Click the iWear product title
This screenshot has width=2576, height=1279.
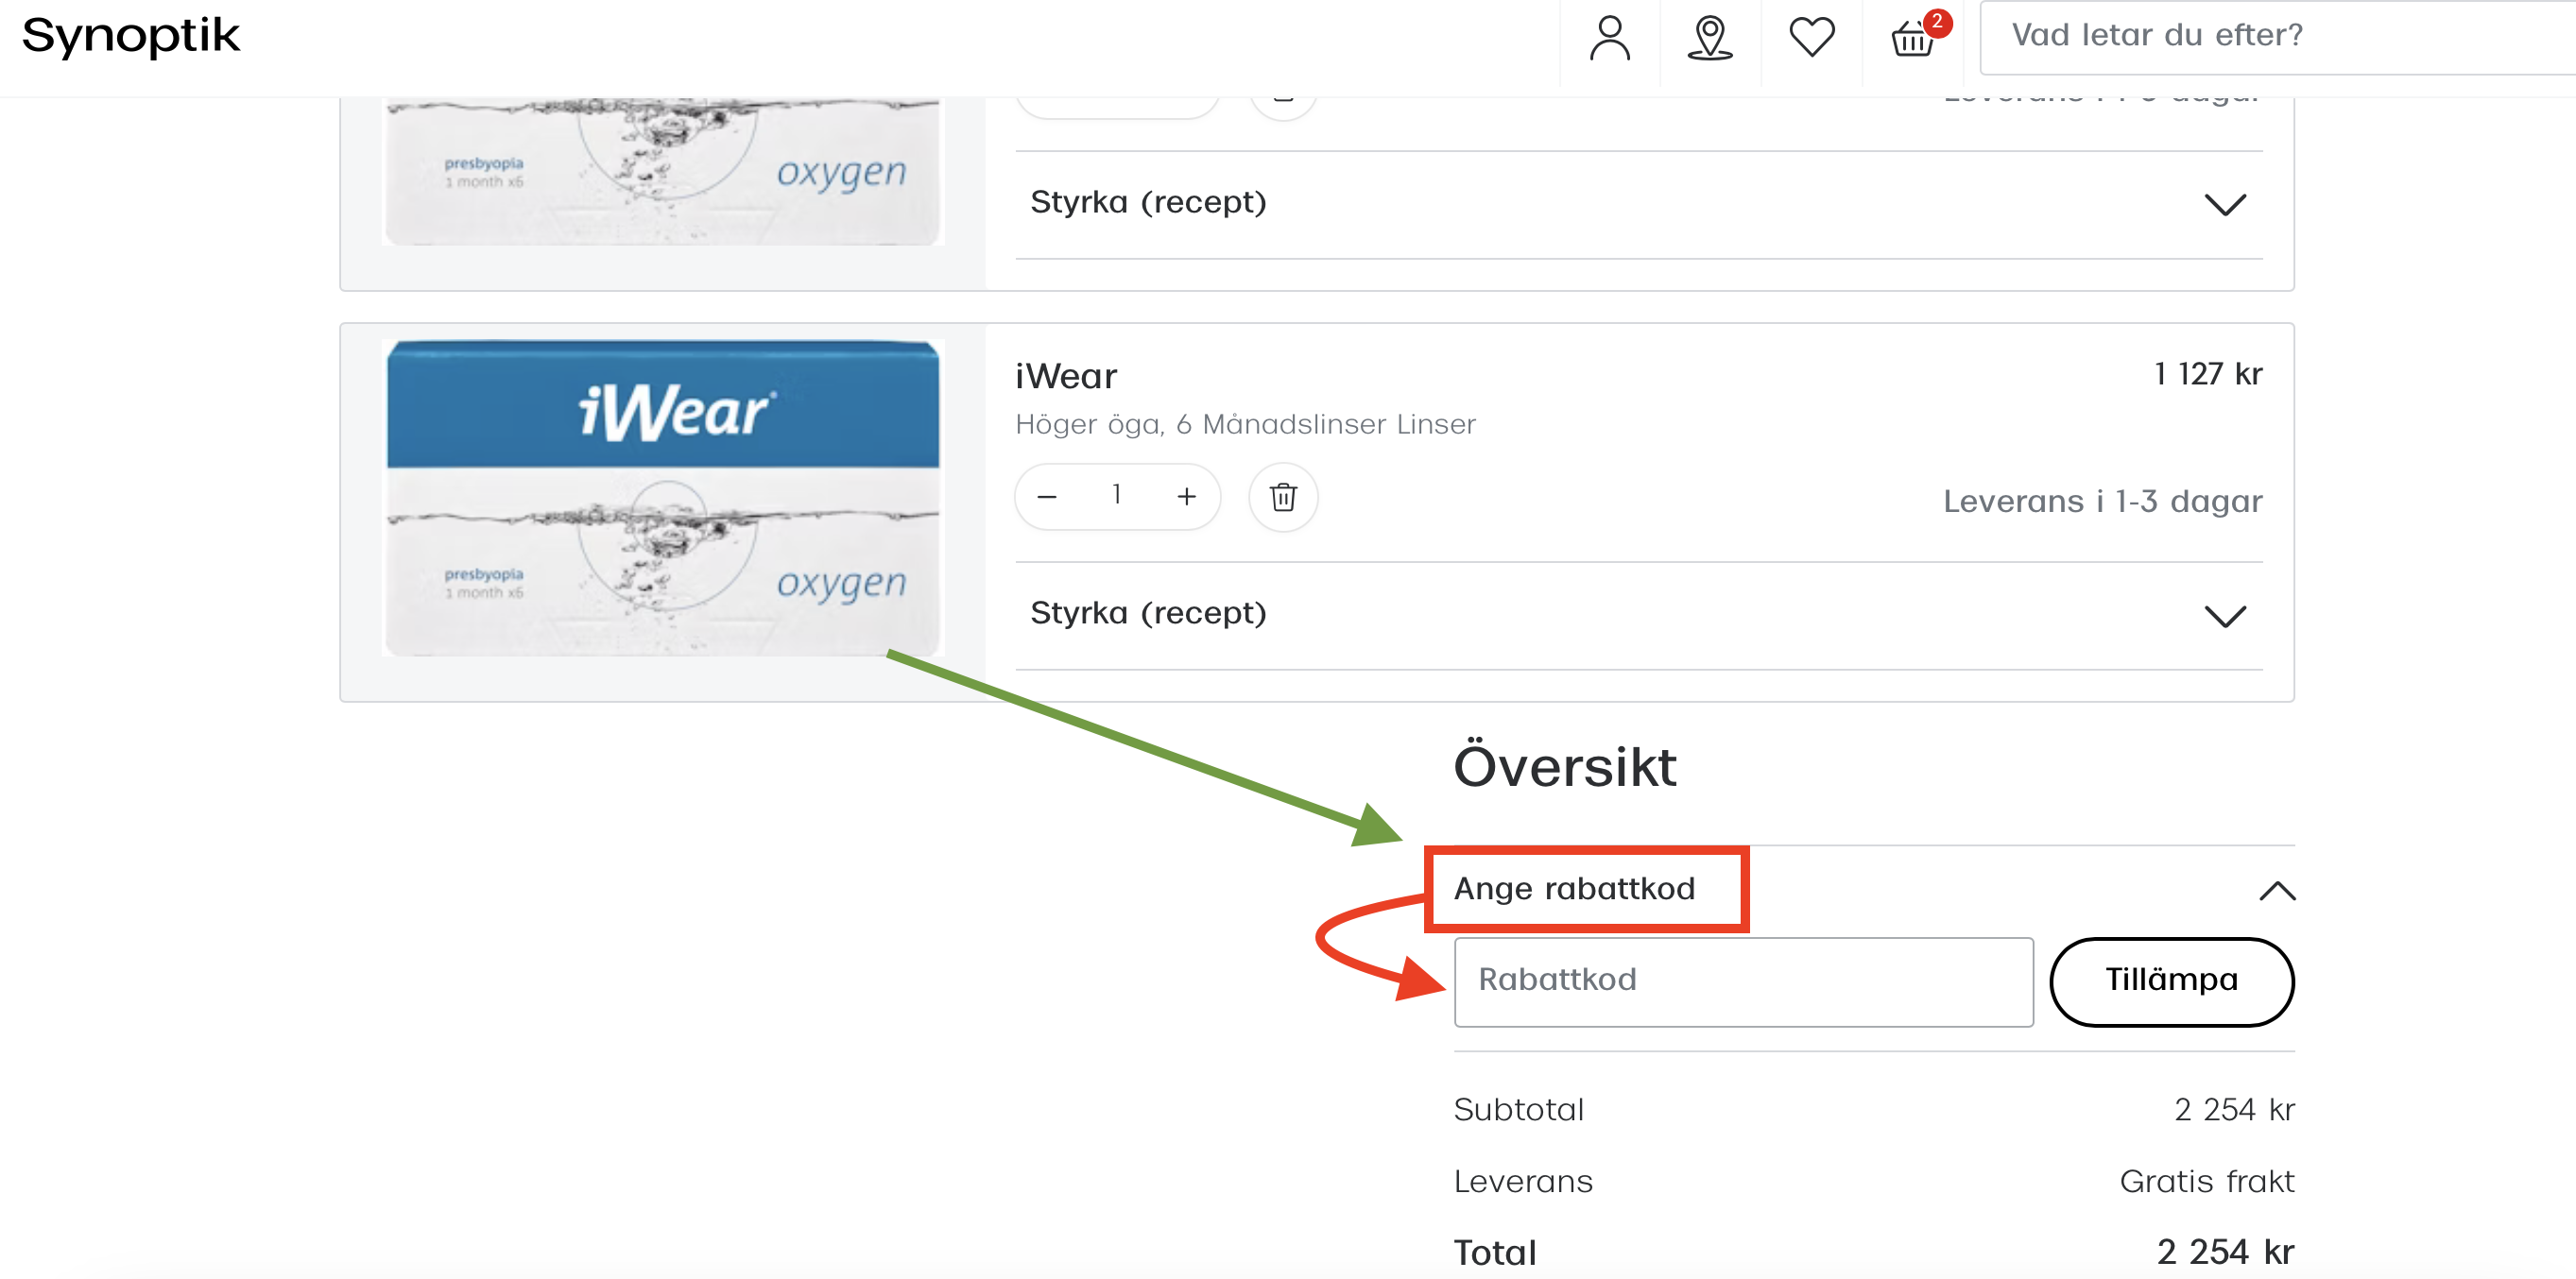tap(1066, 376)
